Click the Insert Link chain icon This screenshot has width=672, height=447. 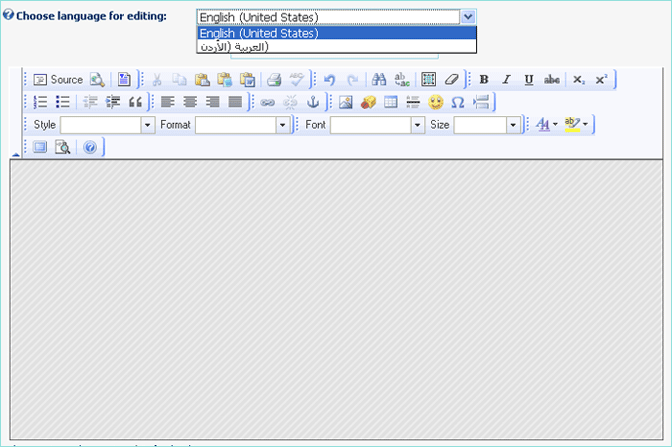click(x=267, y=102)
